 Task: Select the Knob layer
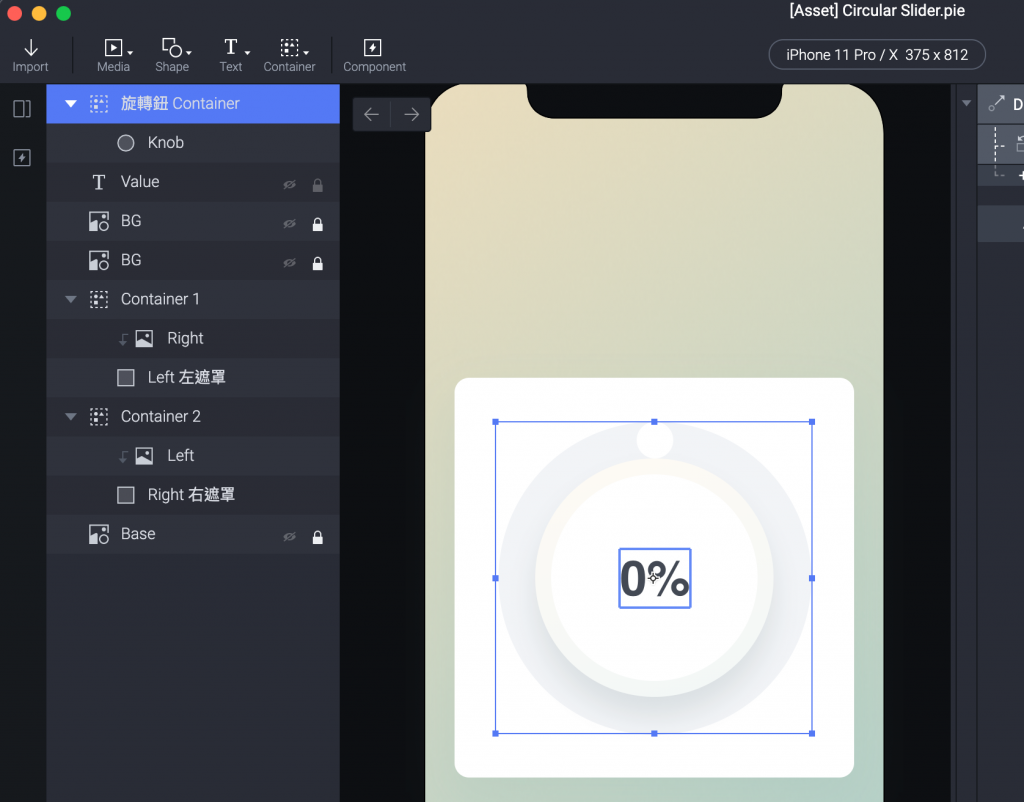tap(193, 143)
